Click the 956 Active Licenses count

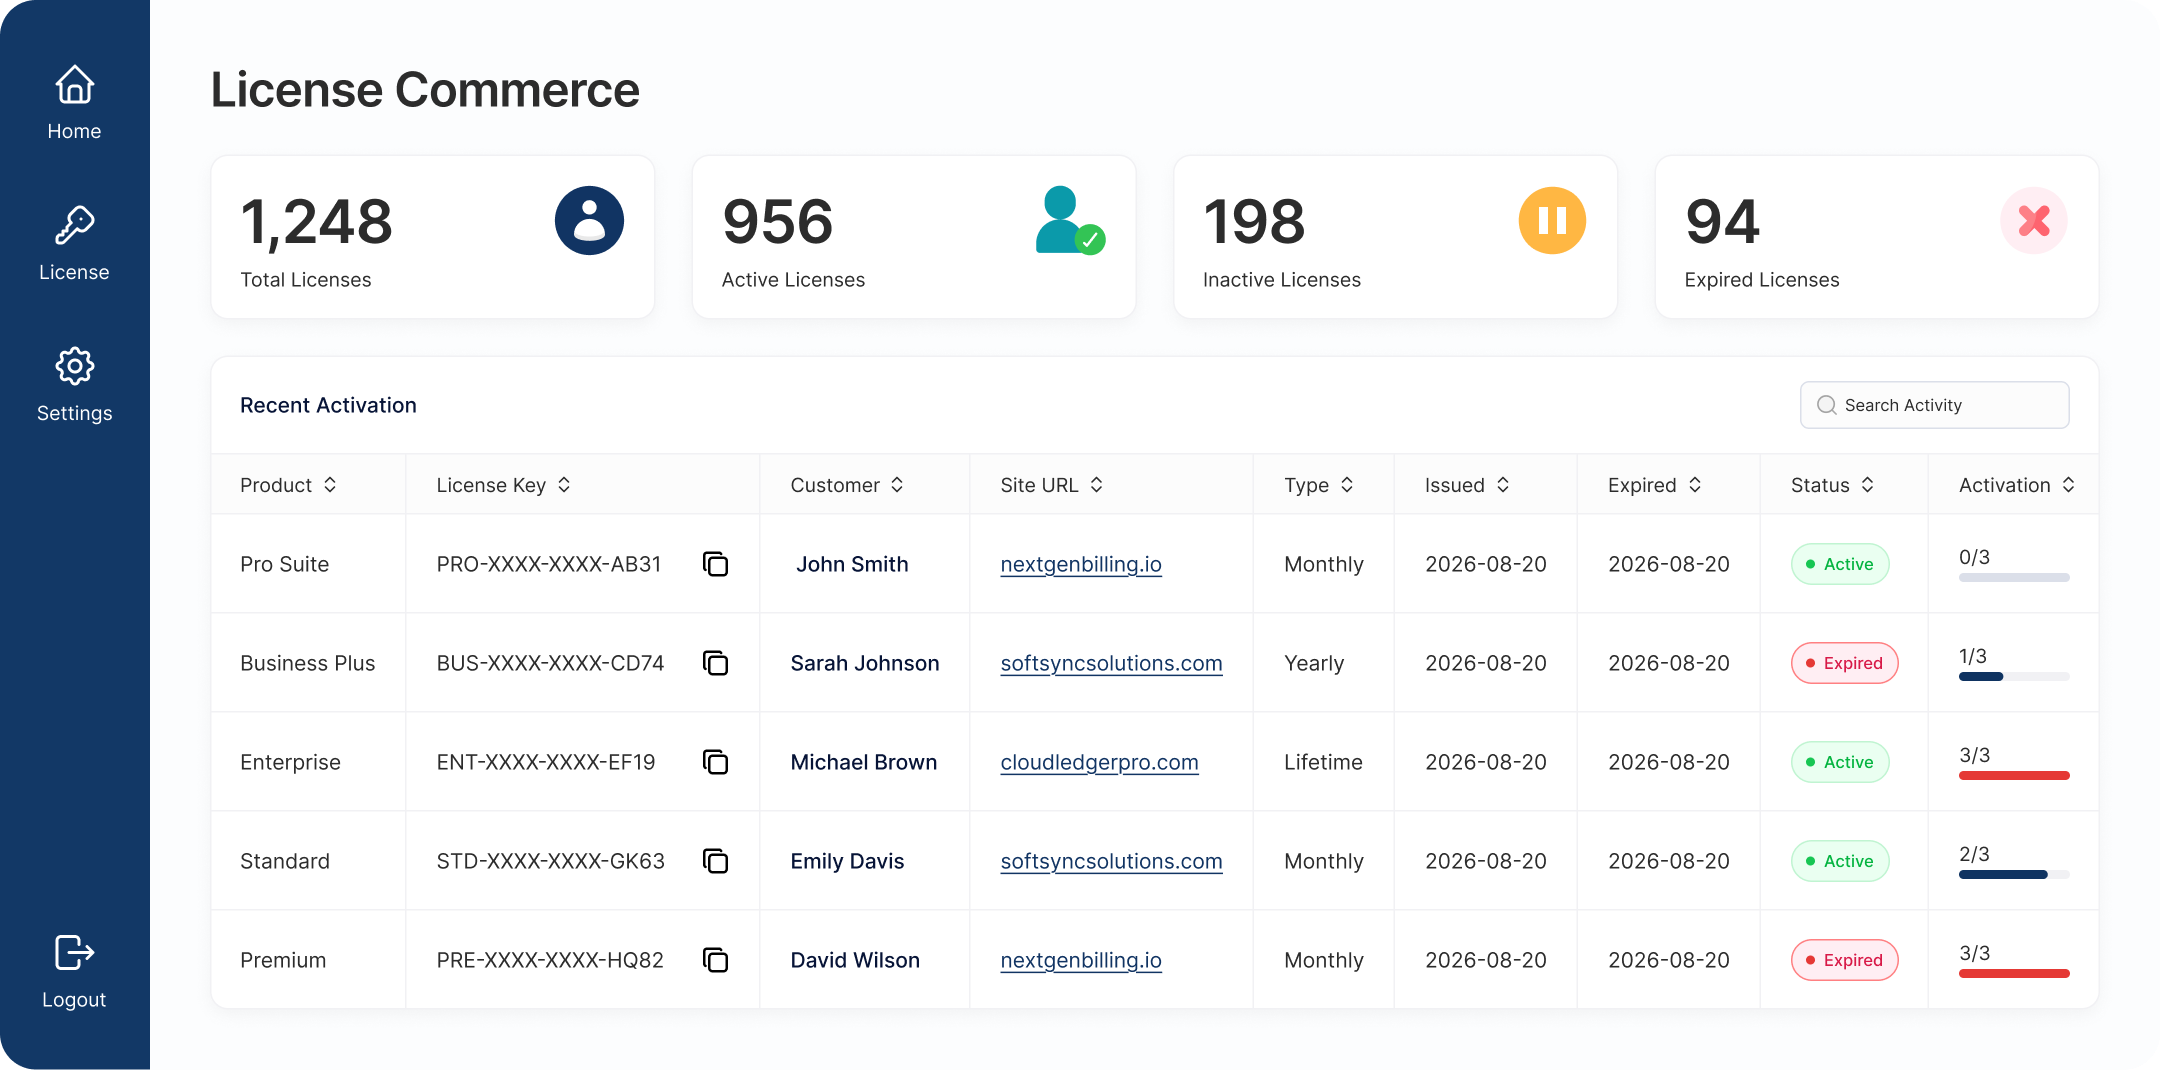tap(778, 222)
